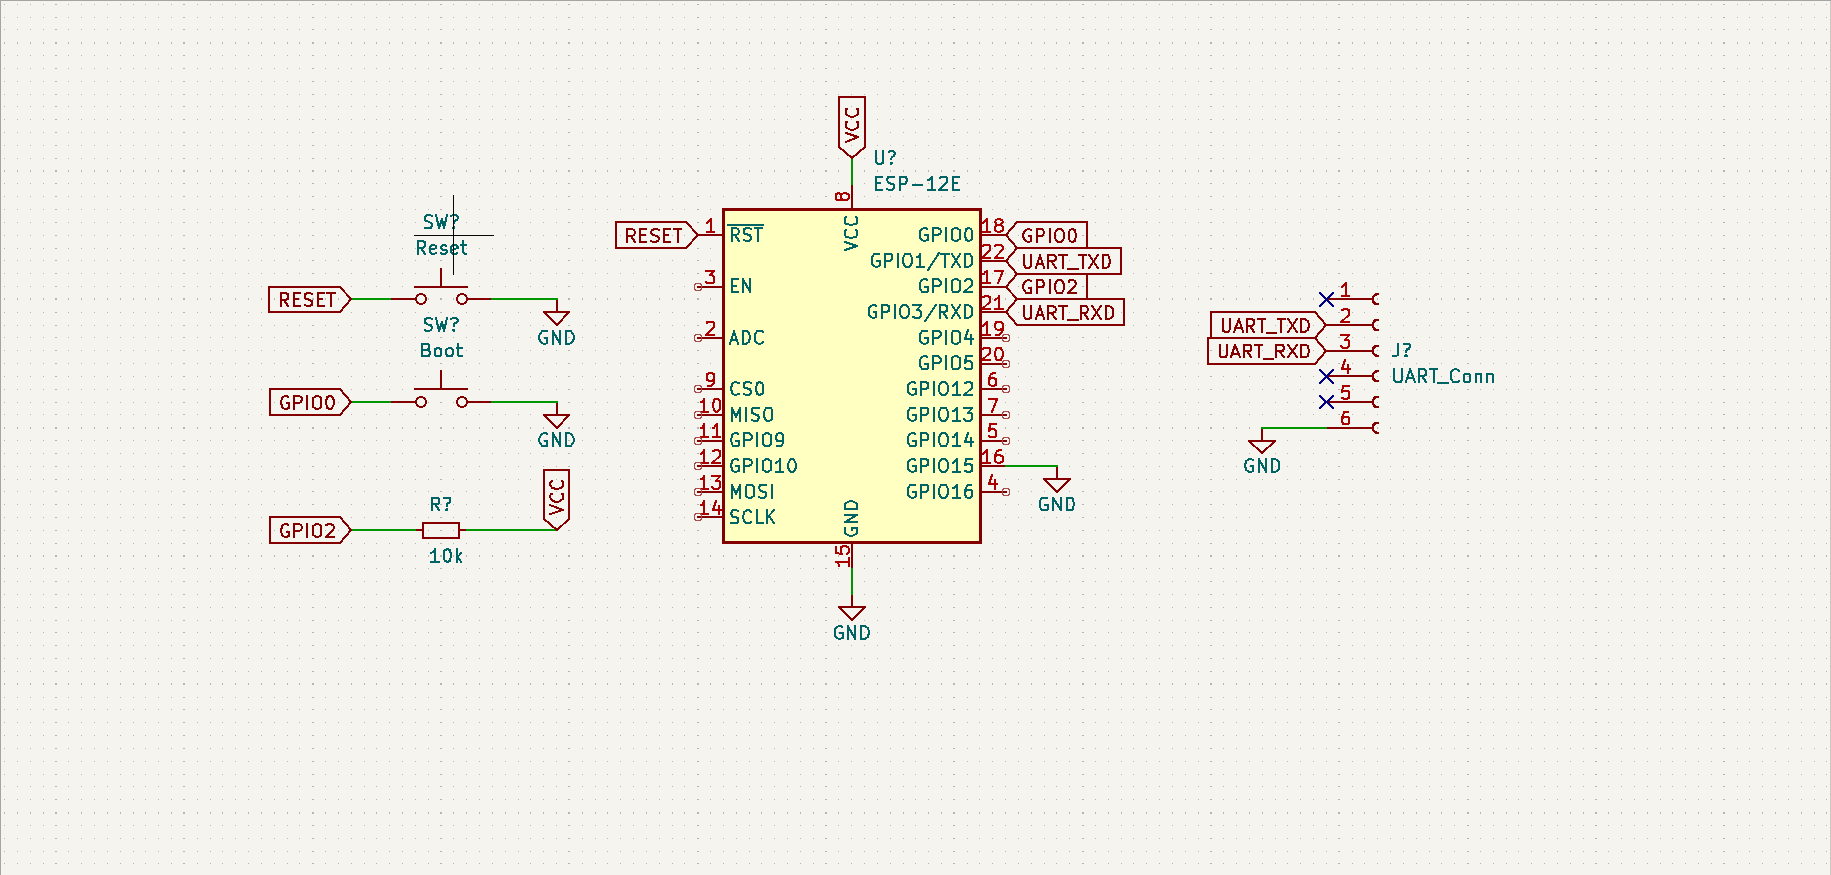Click the SW? reference above Boot
1831x875 pixels.
441,325
